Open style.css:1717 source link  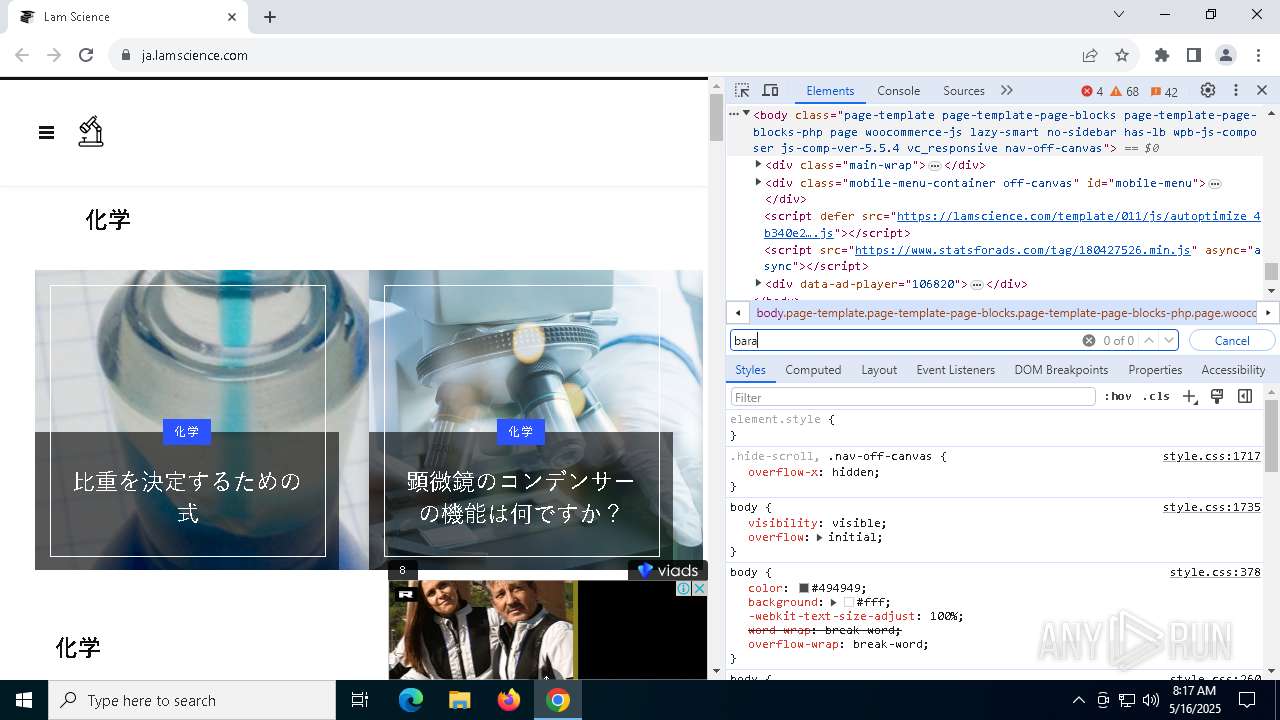tap(1211, 456)
